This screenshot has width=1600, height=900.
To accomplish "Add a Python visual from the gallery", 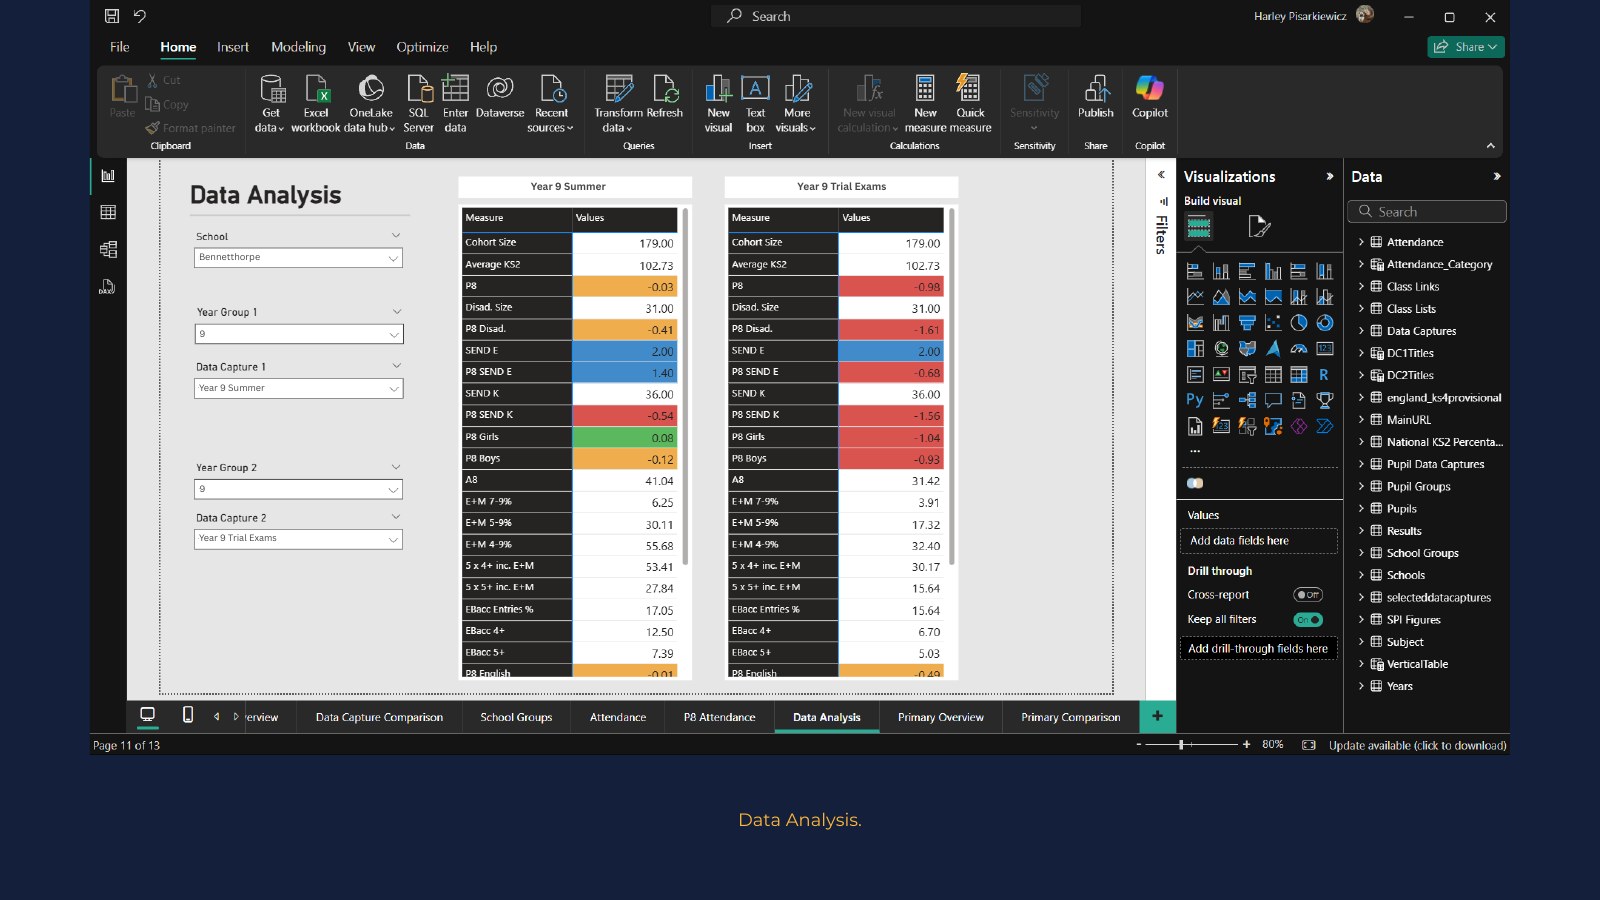I will tap(1195, 400).
